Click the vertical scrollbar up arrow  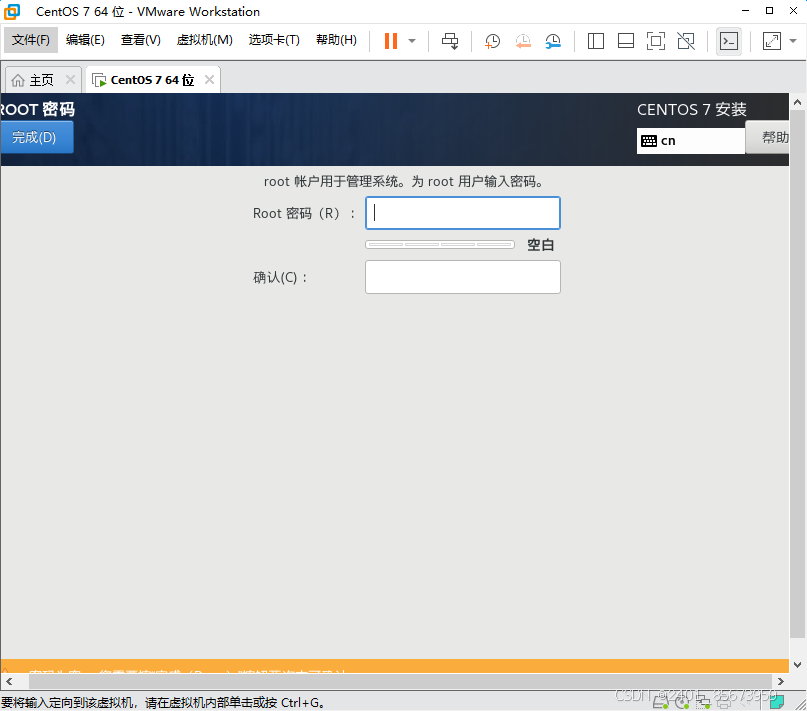797,102
